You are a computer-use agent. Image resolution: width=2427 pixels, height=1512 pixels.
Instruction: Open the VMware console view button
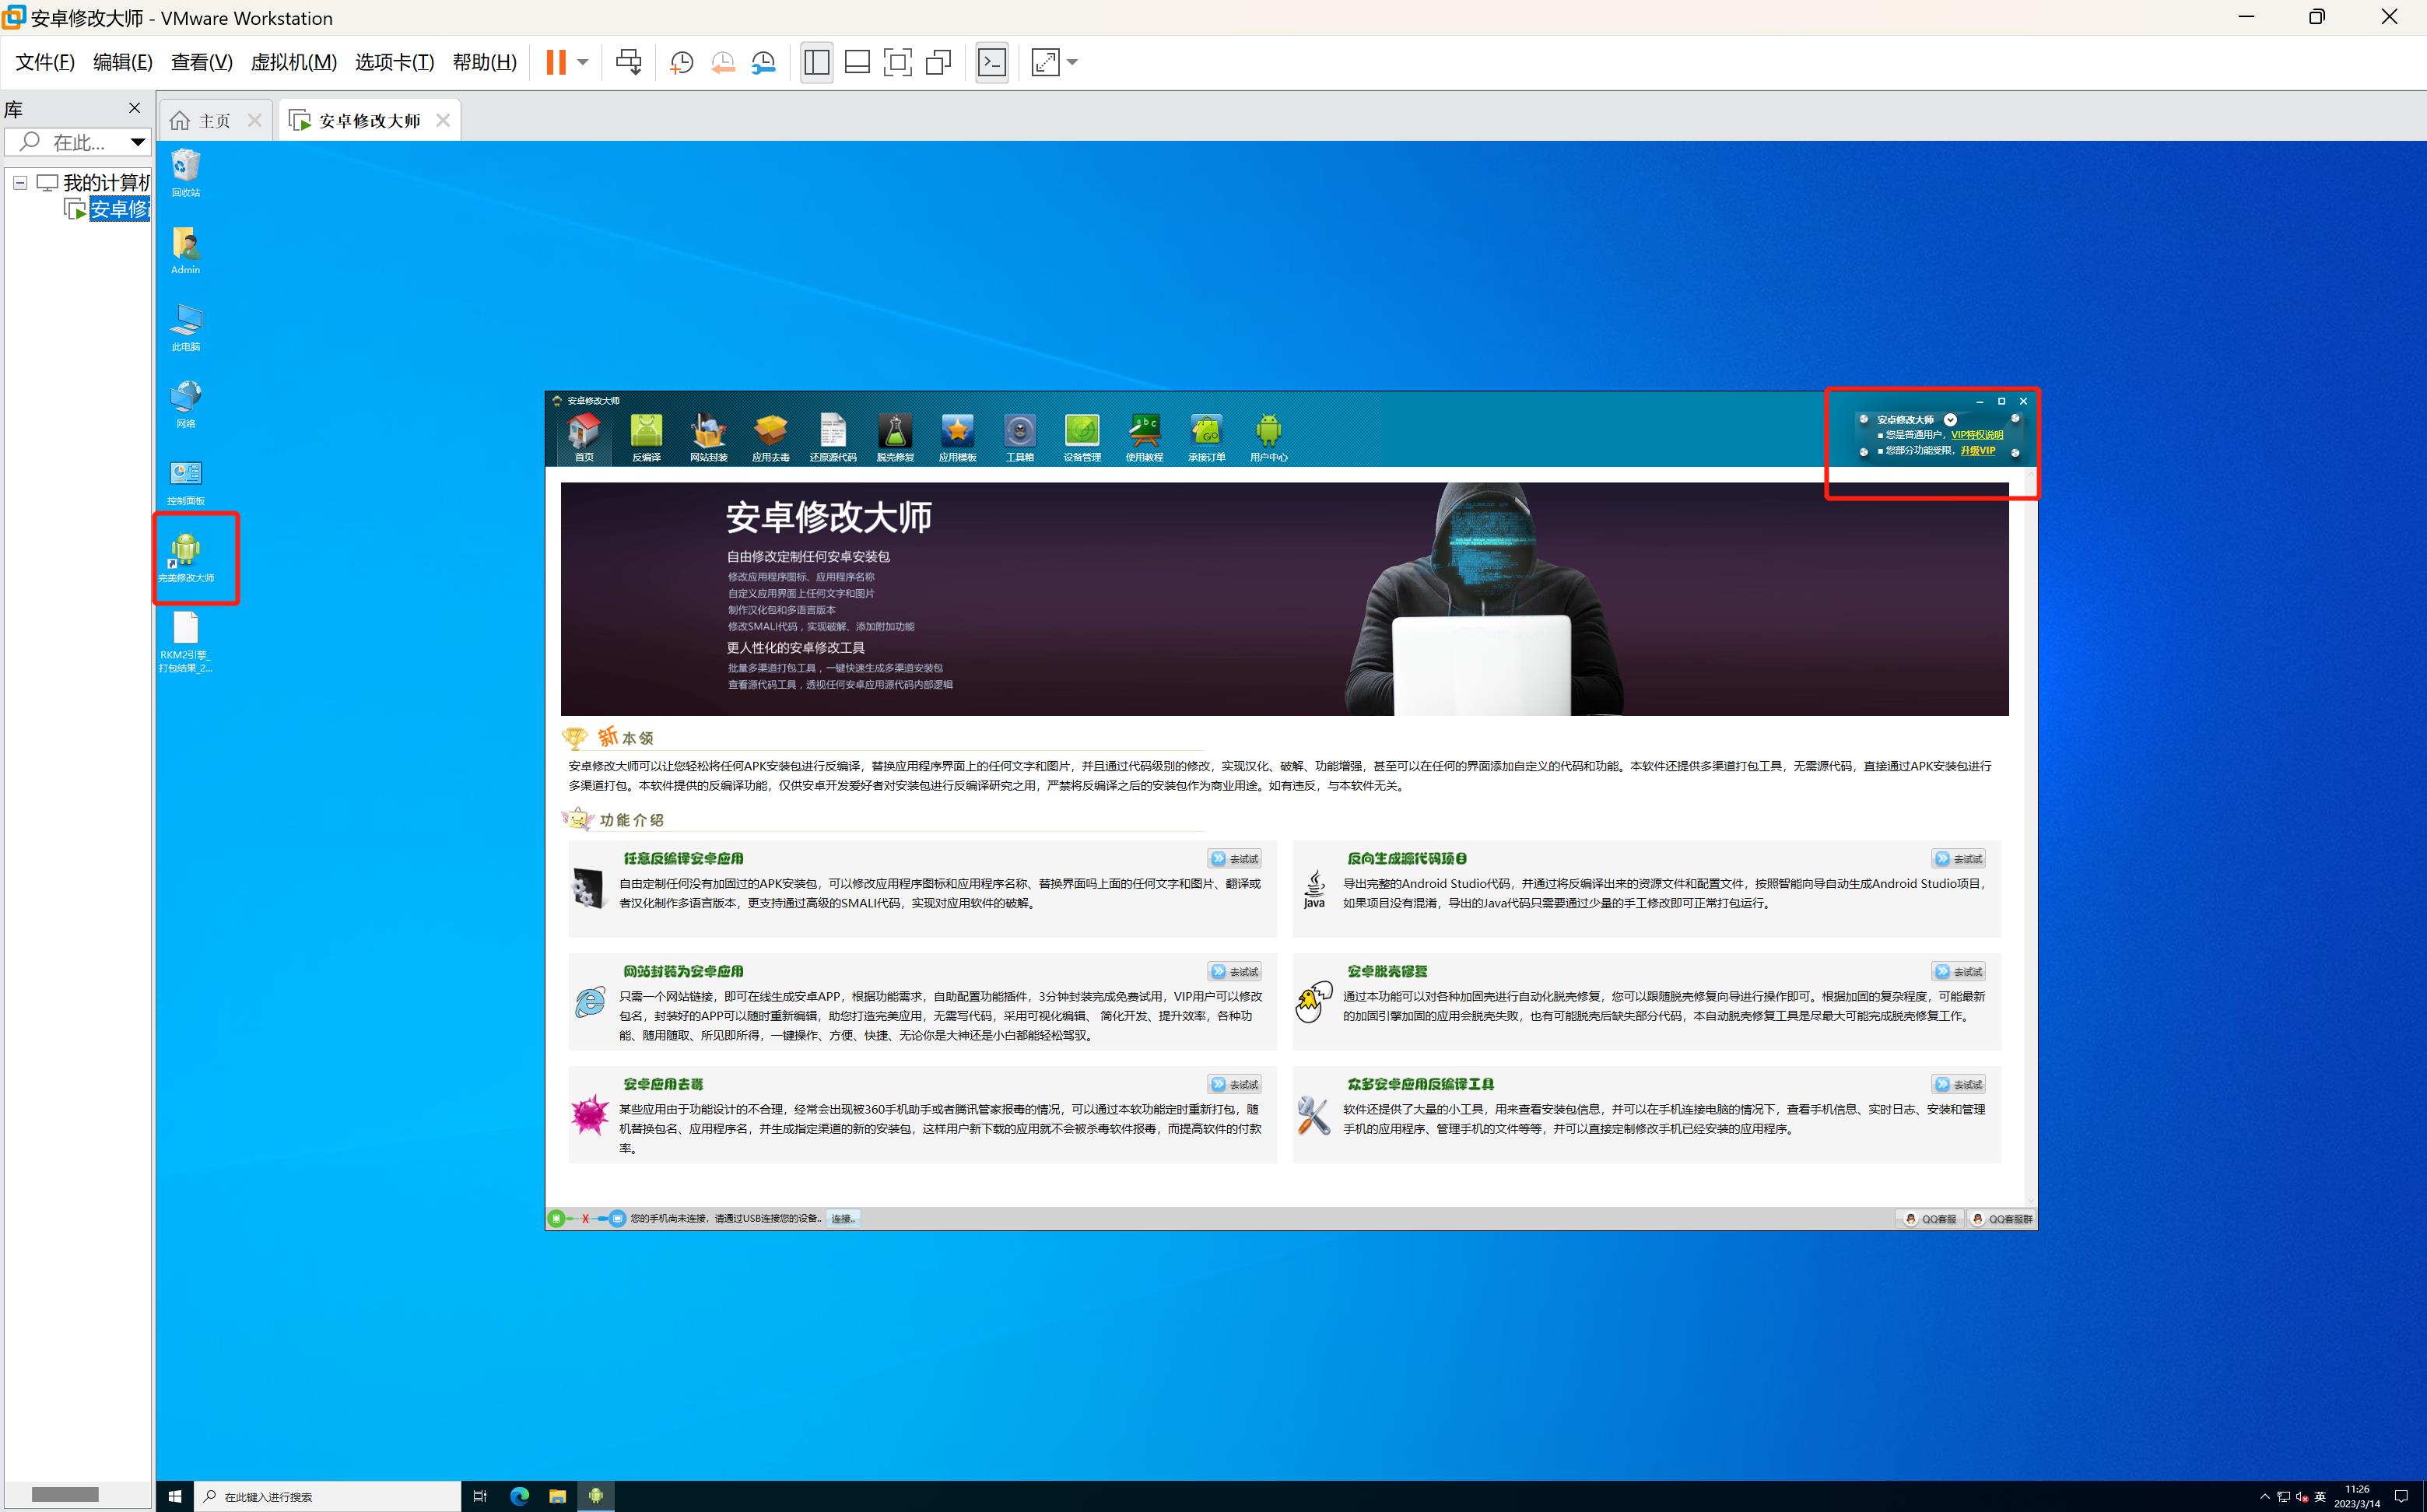tap(992, 62)
